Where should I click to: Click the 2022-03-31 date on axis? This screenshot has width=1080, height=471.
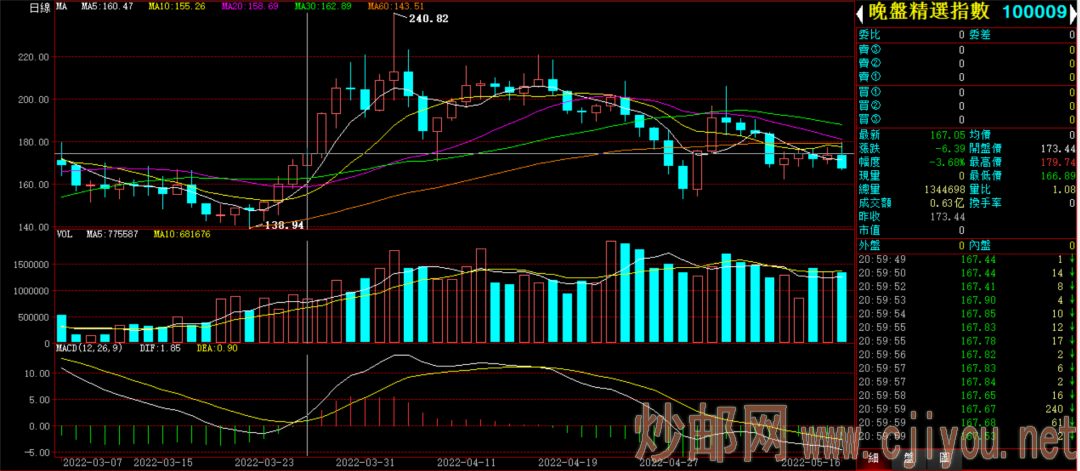point(362,463)
